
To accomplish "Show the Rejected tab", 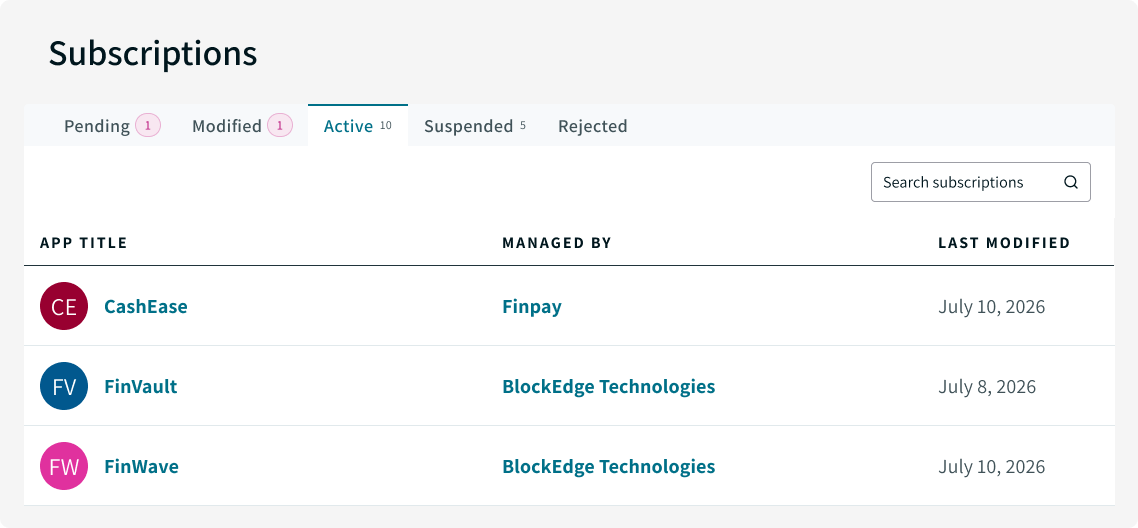I will tap(592, 125).
